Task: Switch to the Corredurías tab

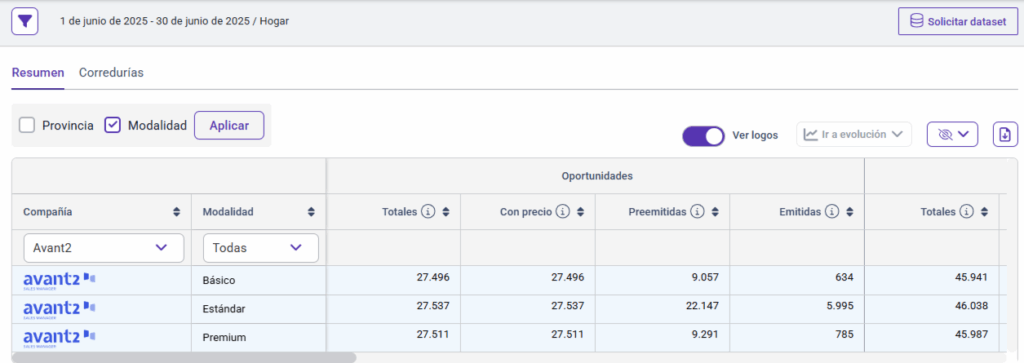Action: (111, 72)
